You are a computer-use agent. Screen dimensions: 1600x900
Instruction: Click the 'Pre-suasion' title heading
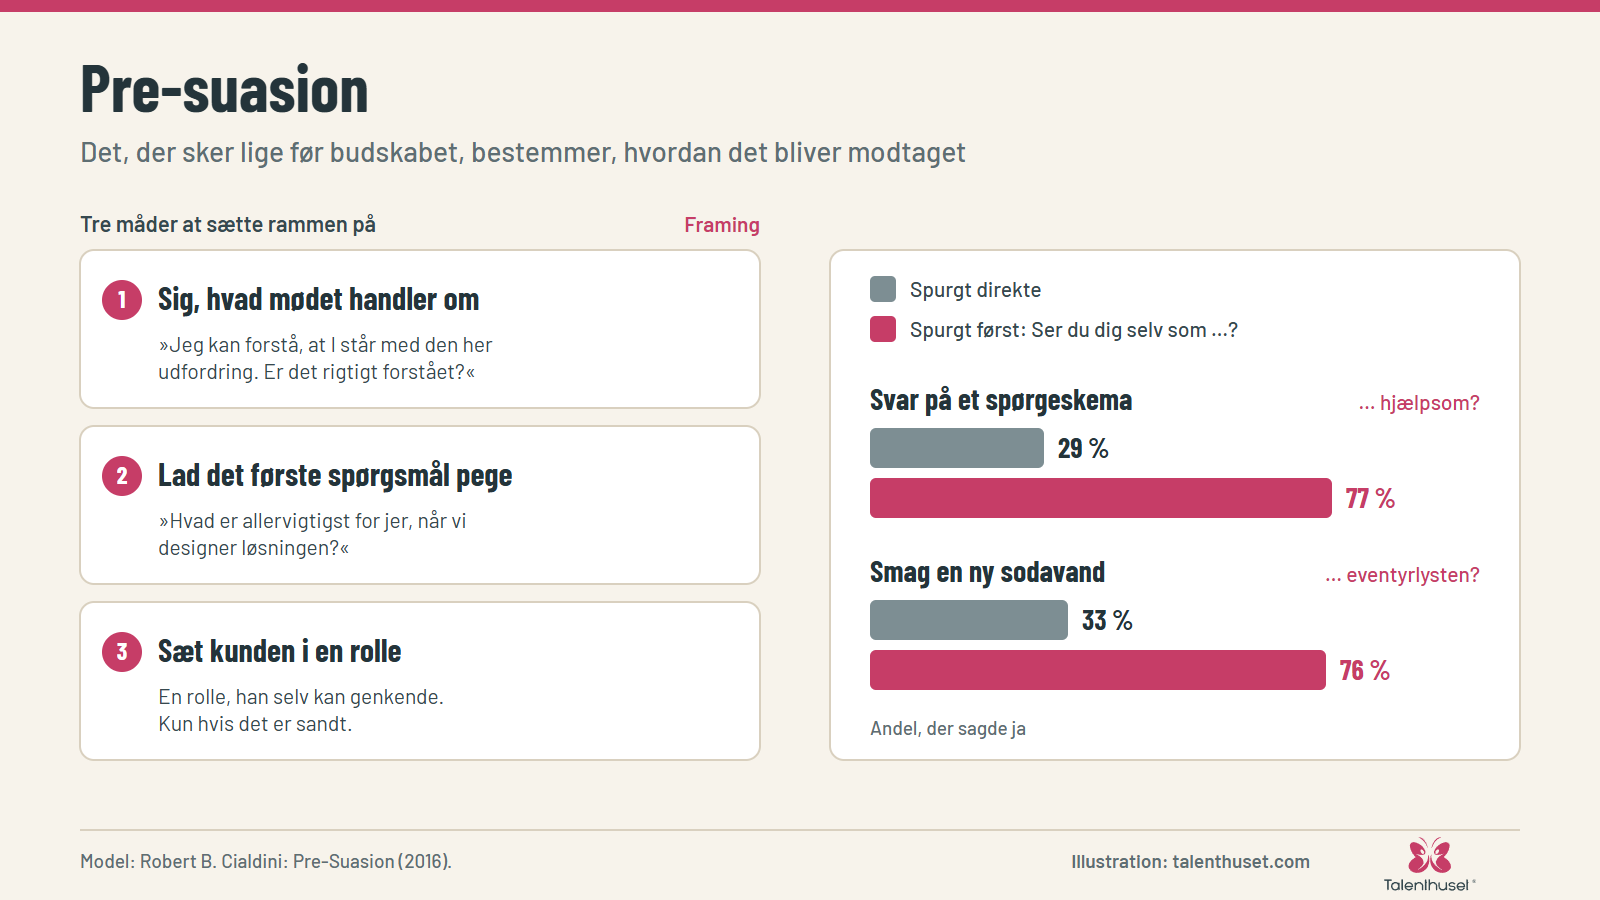[225, 89]
